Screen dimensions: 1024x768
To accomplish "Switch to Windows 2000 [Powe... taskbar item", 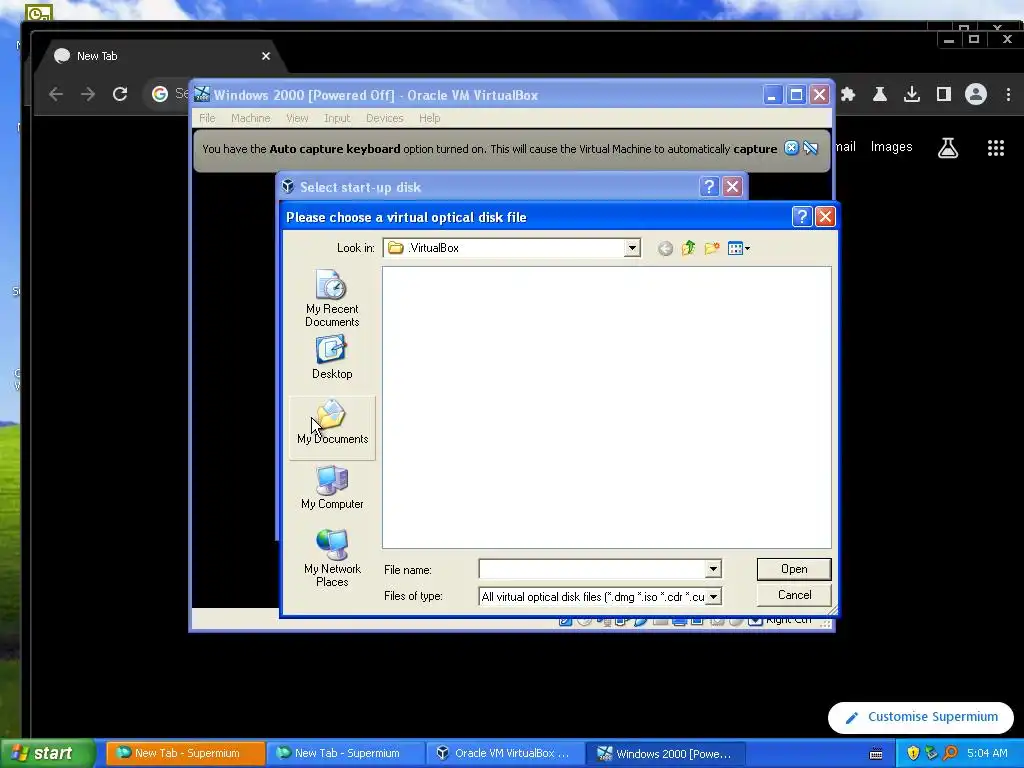I will point(664,753).
